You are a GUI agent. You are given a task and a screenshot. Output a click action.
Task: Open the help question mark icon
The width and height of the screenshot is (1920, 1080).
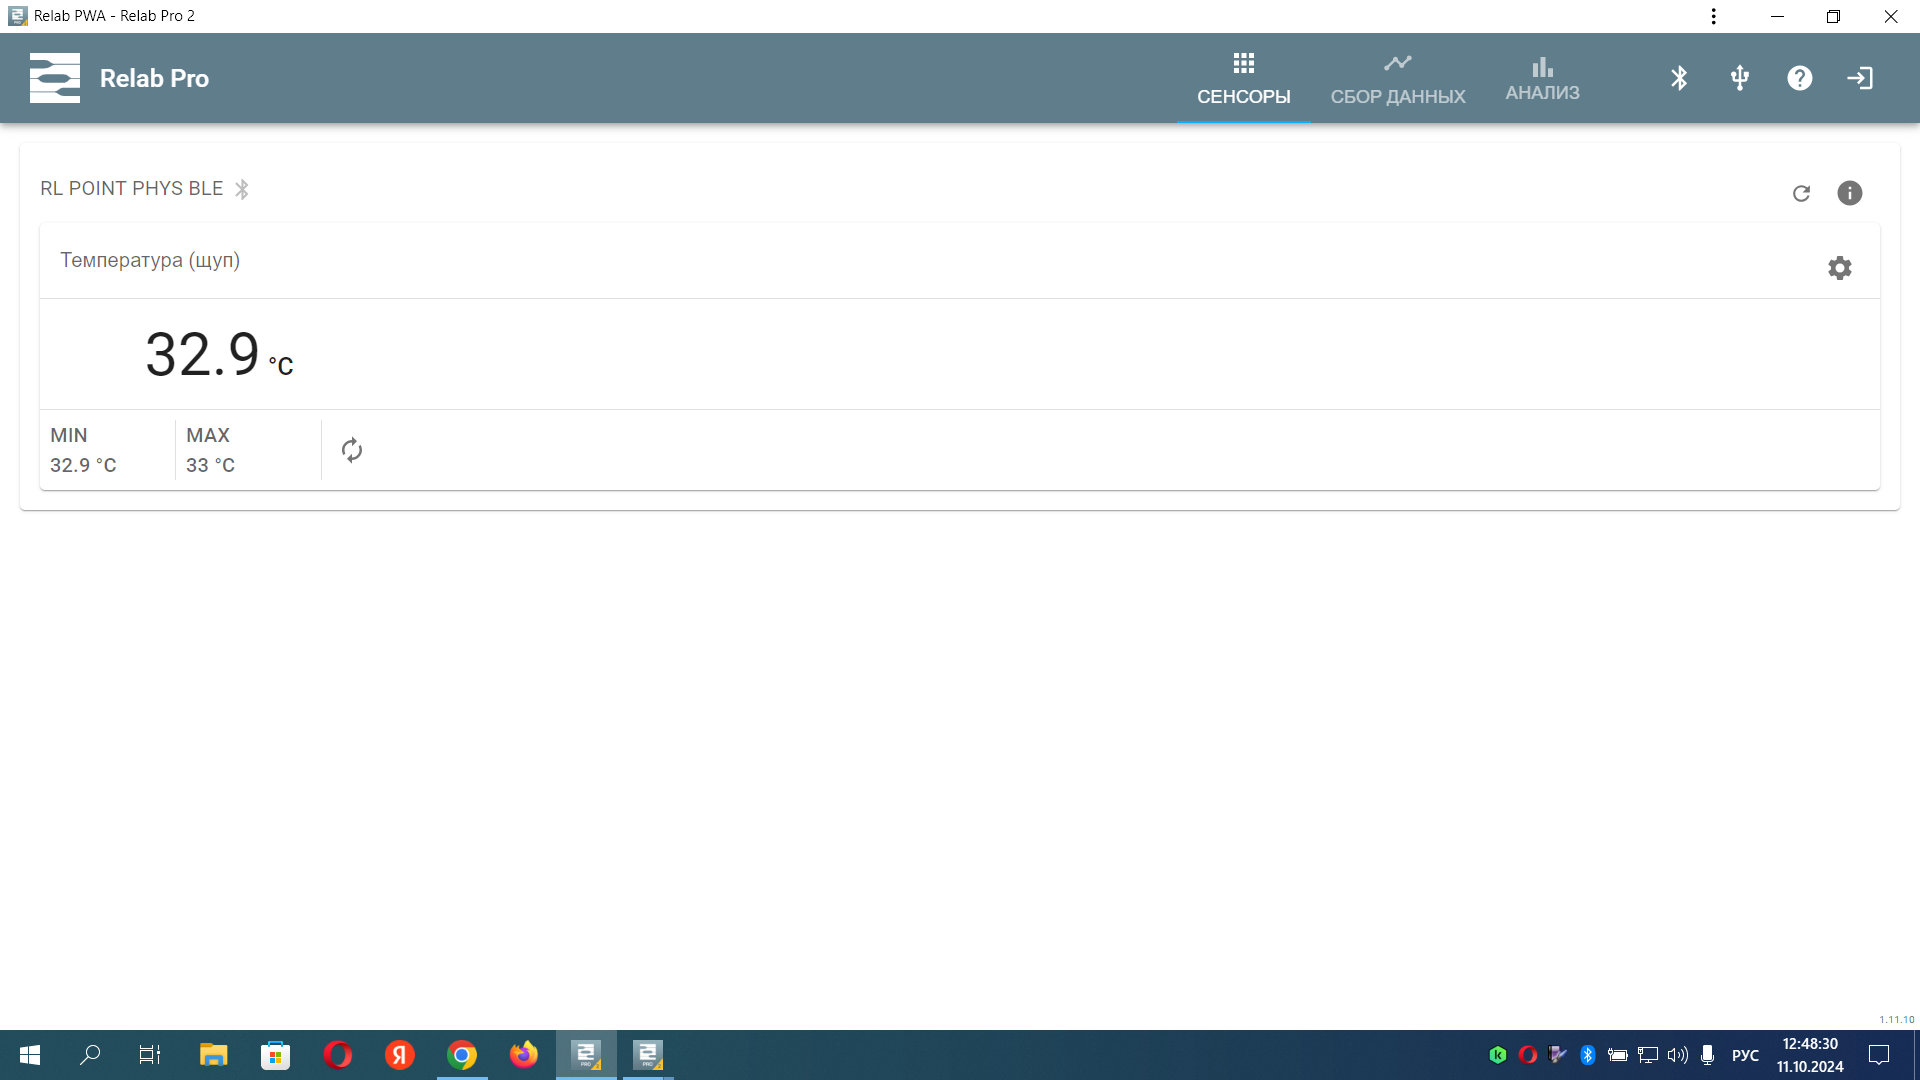1800,78
